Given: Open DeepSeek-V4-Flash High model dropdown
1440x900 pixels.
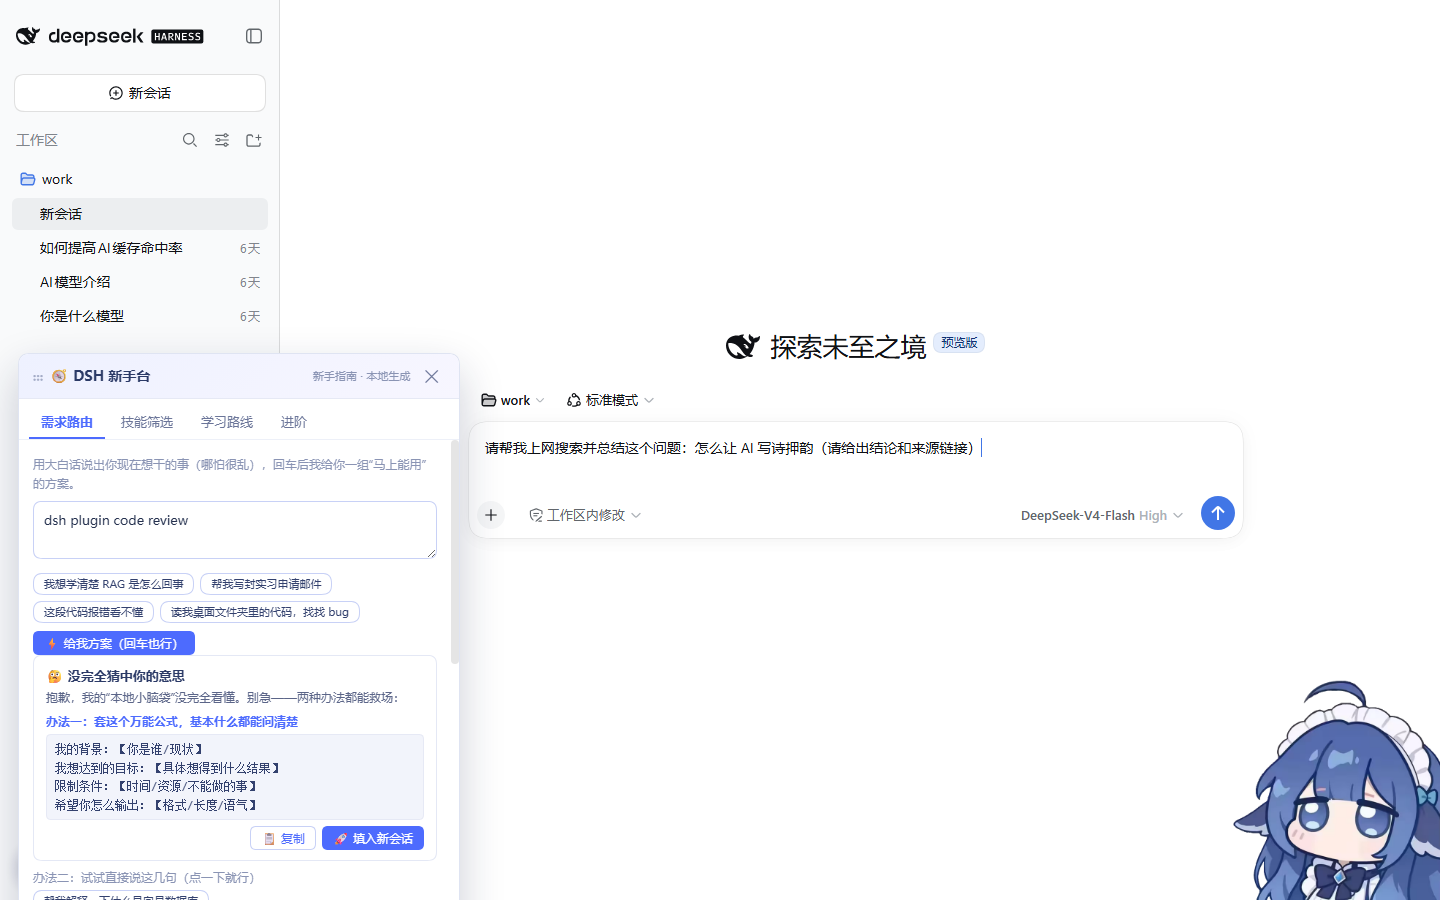Looking at the screenshot, I should 1101,515.
